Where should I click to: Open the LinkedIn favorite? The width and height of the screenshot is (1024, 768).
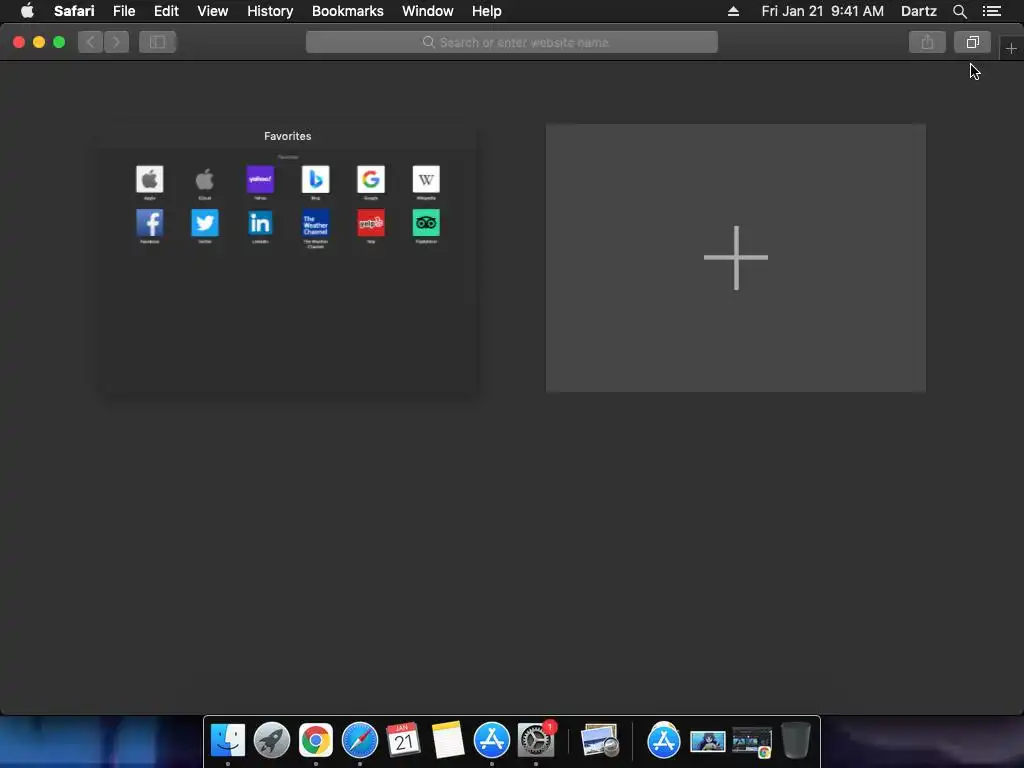(260, 223)
